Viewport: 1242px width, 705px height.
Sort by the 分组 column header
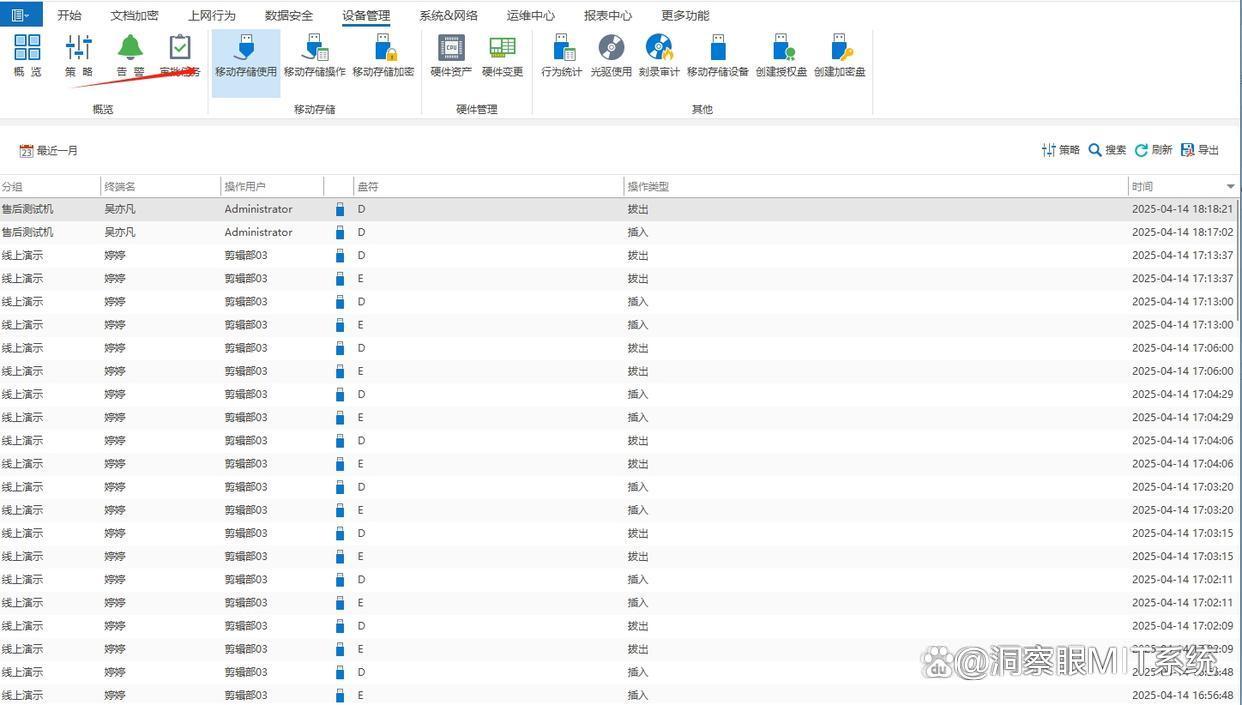(x=50, y=187)
